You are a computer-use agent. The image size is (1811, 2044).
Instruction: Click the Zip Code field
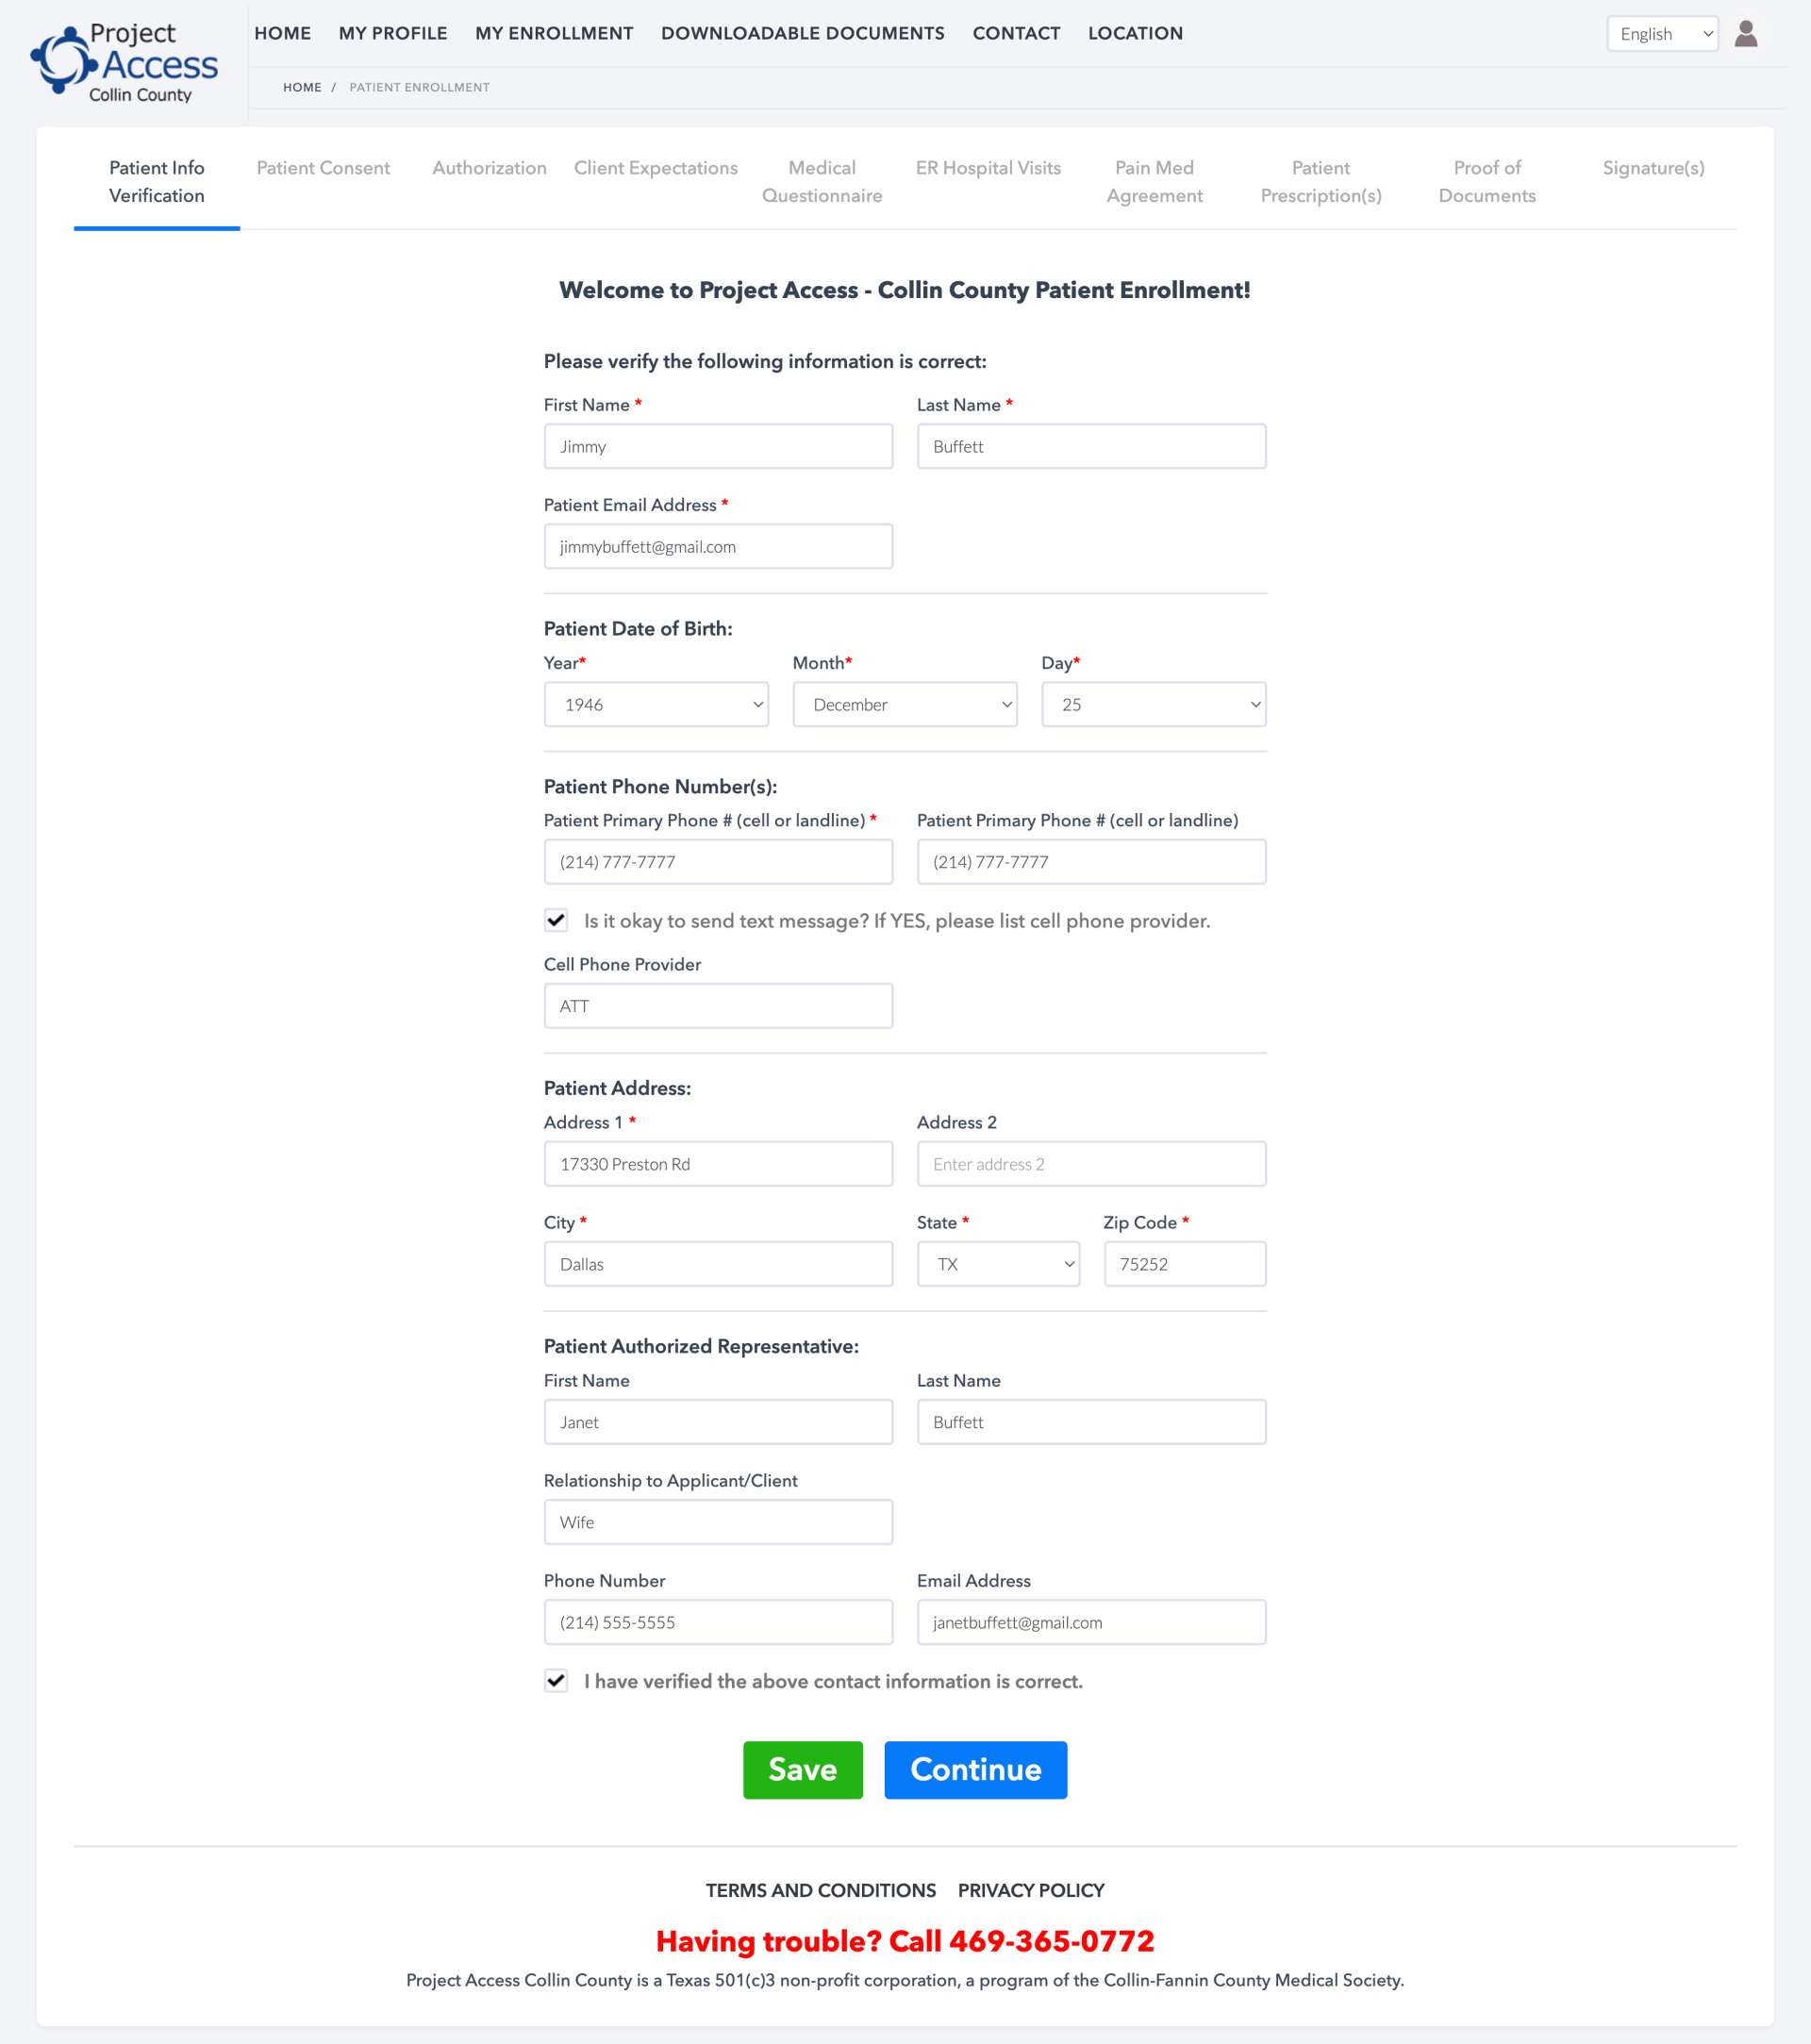click(1185, 1264)
